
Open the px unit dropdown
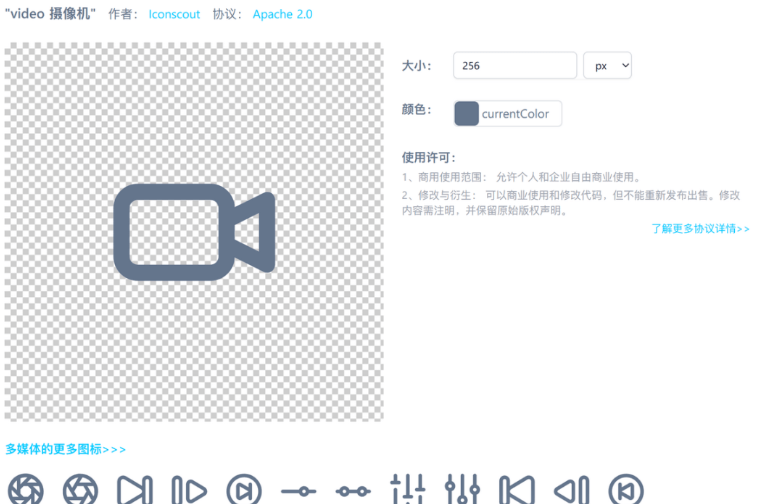[607, 65]
